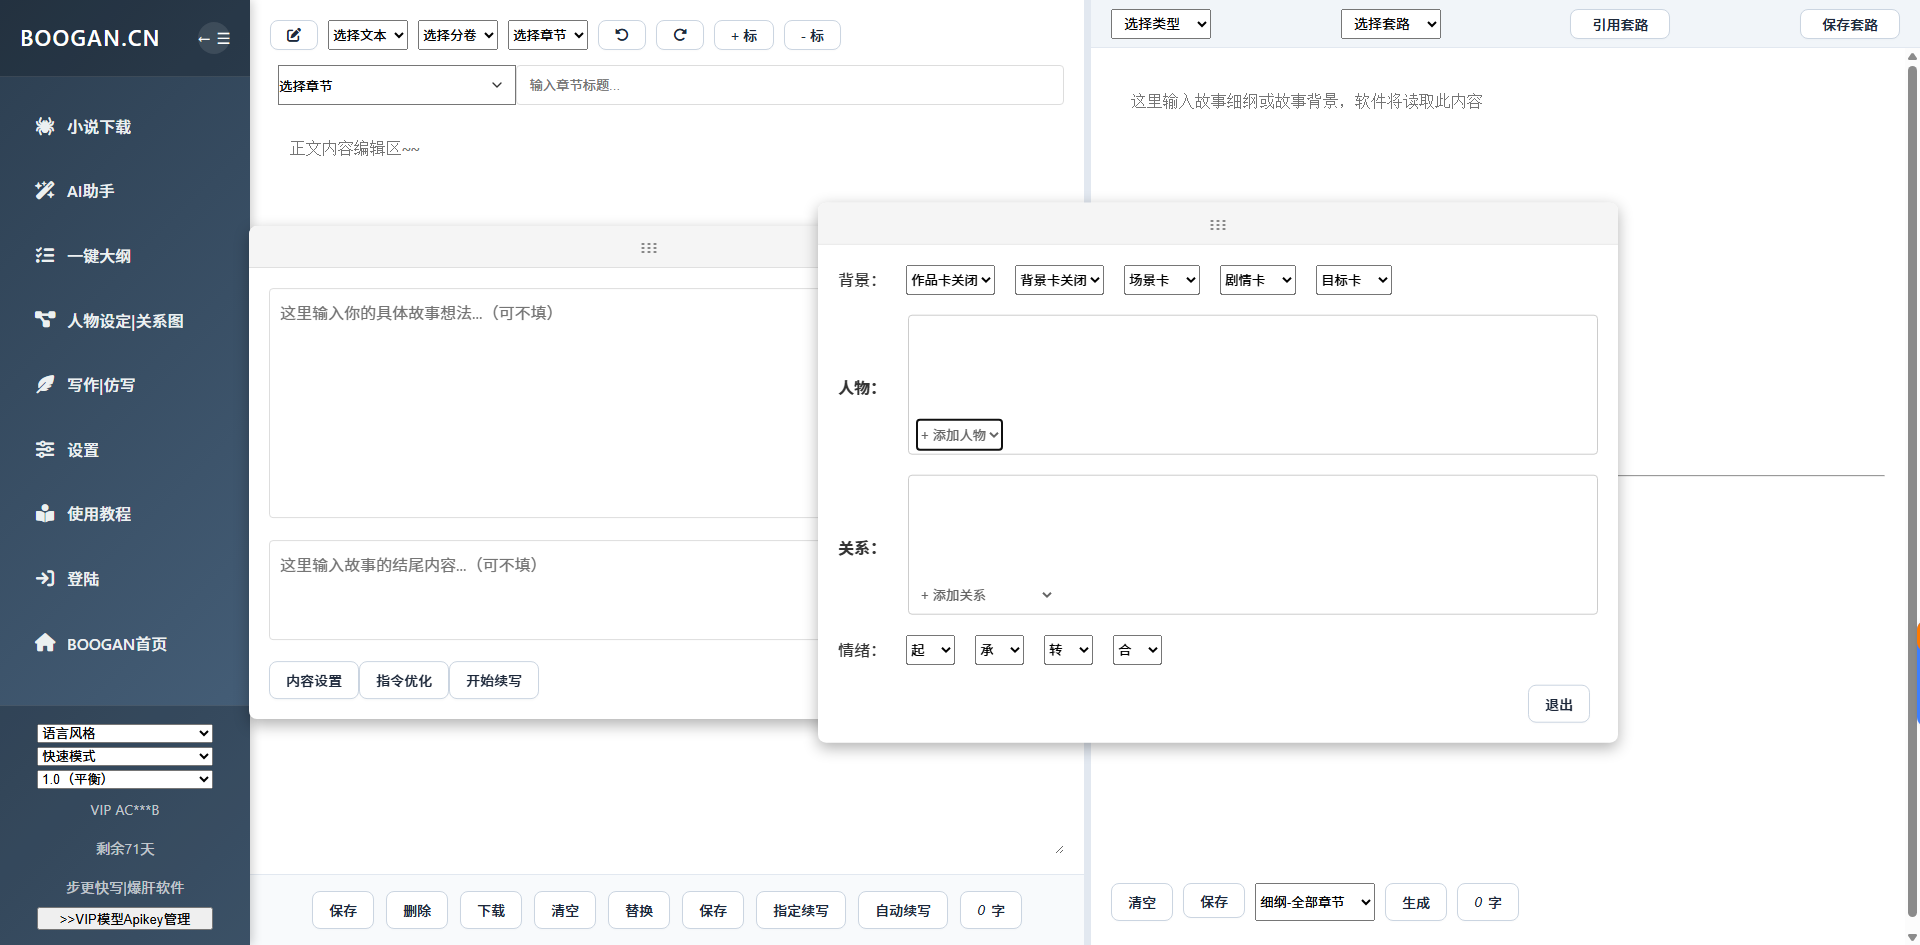The width and height of the screenshot is (1920, 945).
Task: Open the + 添加关系 dropdown
Action: 986,595
